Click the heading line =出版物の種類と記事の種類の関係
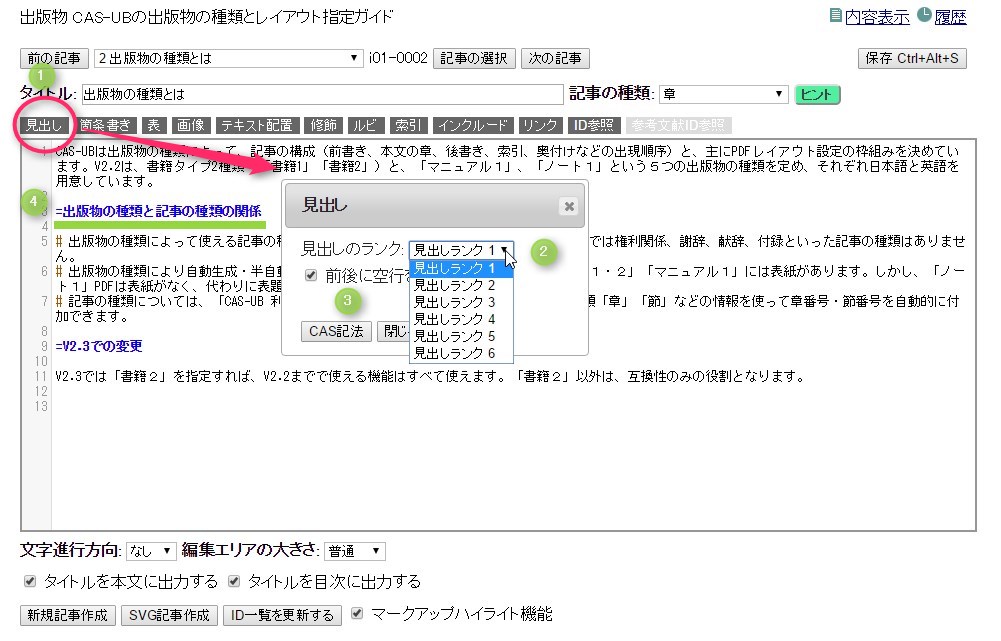Image resolution: width=1001 pixels, height=641 pixels. [158, 211]
